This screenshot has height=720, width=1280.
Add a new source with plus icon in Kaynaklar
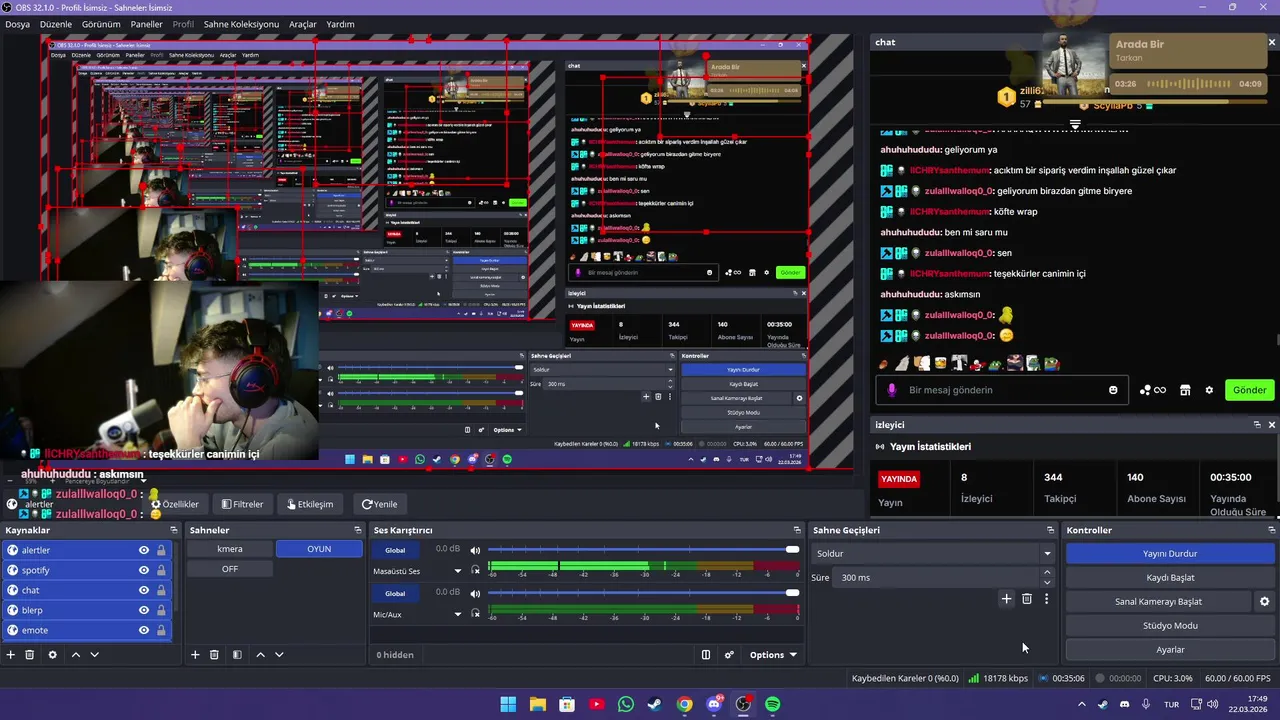[x=11, y=655]
